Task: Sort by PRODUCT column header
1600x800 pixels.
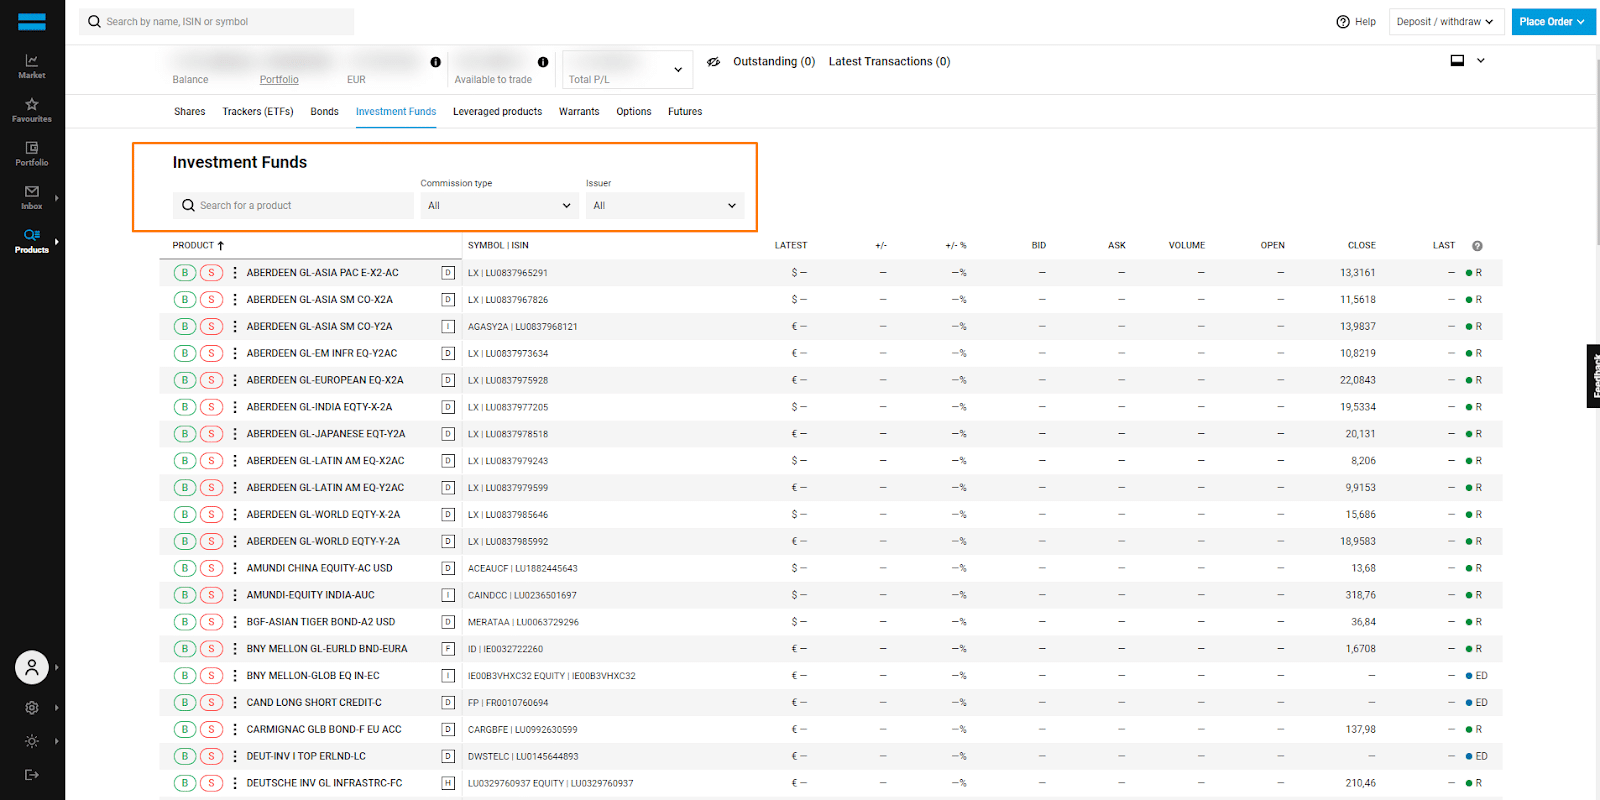Action: click(198, 245)
